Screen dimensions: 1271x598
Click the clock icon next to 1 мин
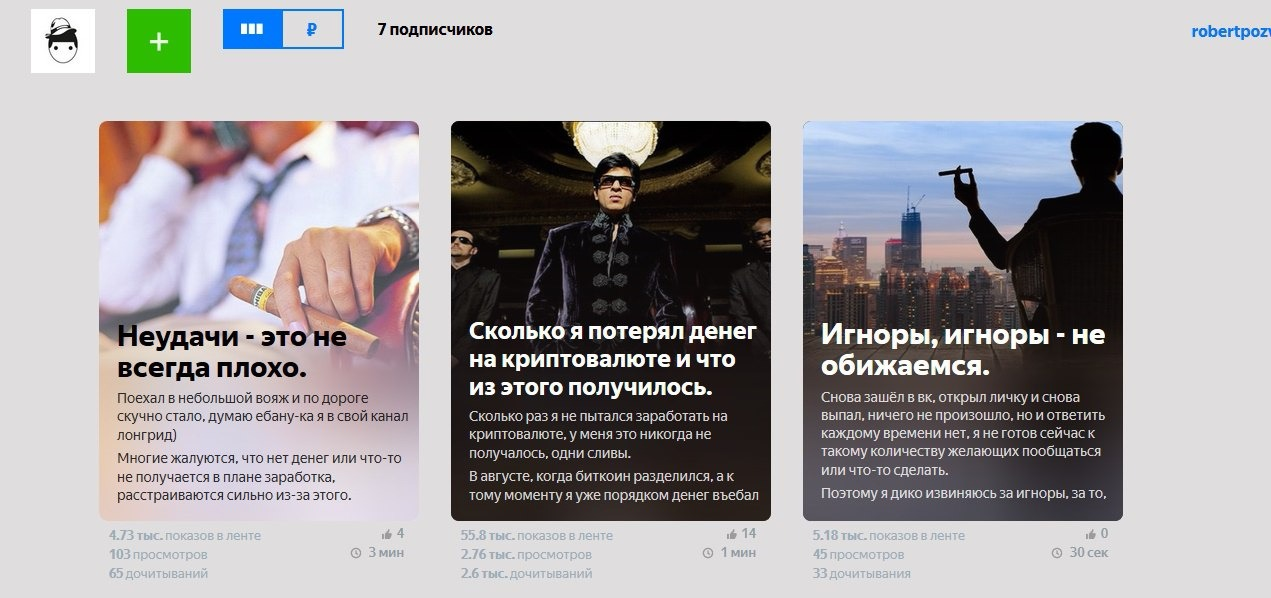(x=708, y=553)
